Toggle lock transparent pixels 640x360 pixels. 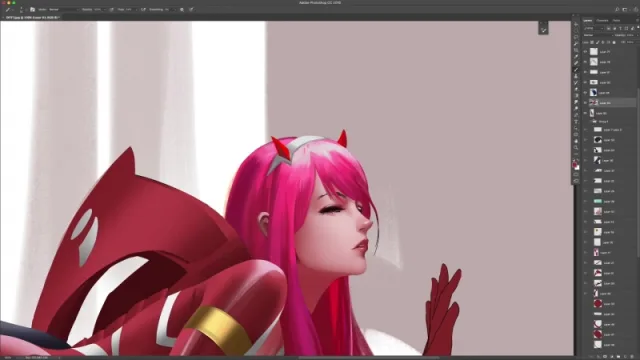point(592,42)
